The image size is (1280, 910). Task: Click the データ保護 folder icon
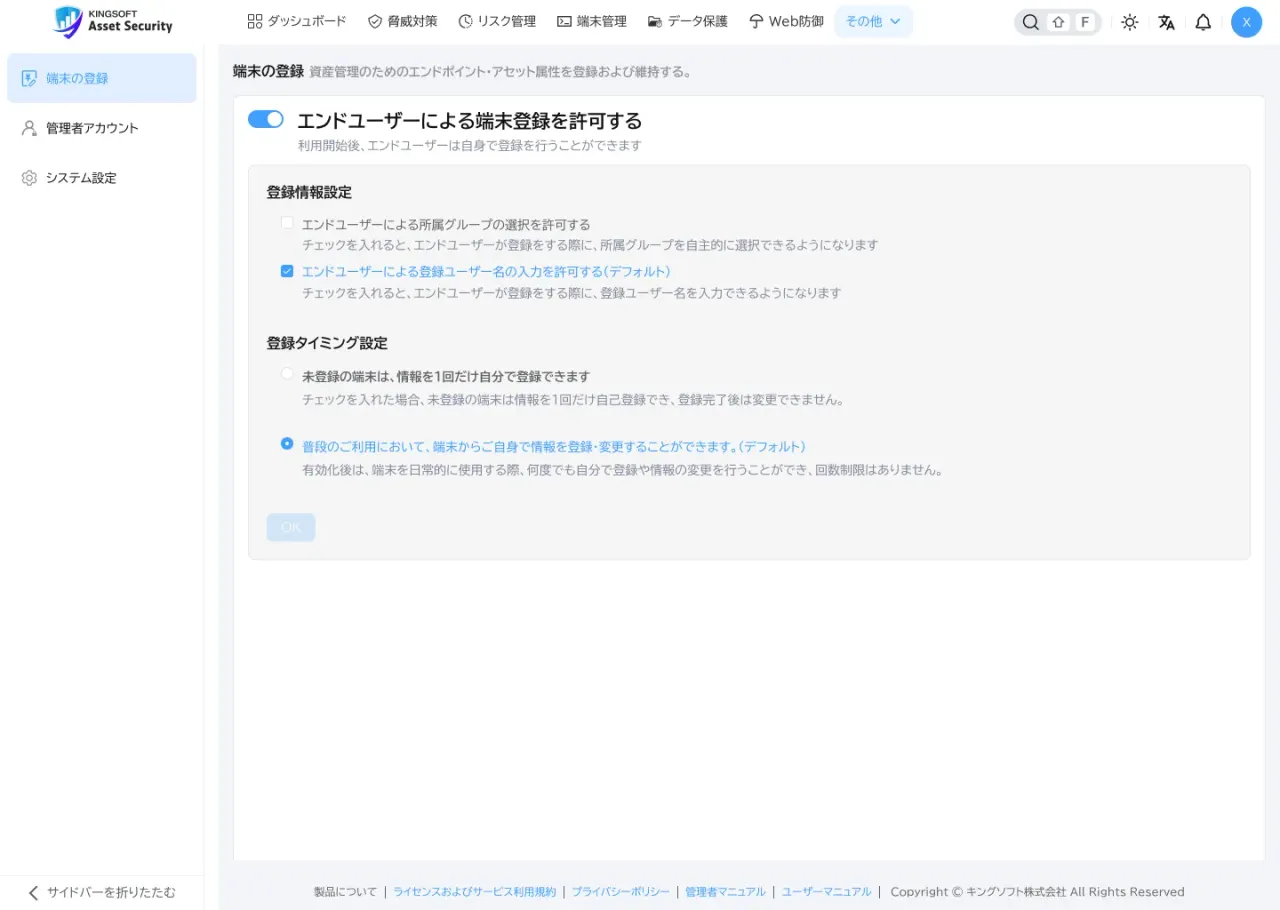[x=655, y=21]
